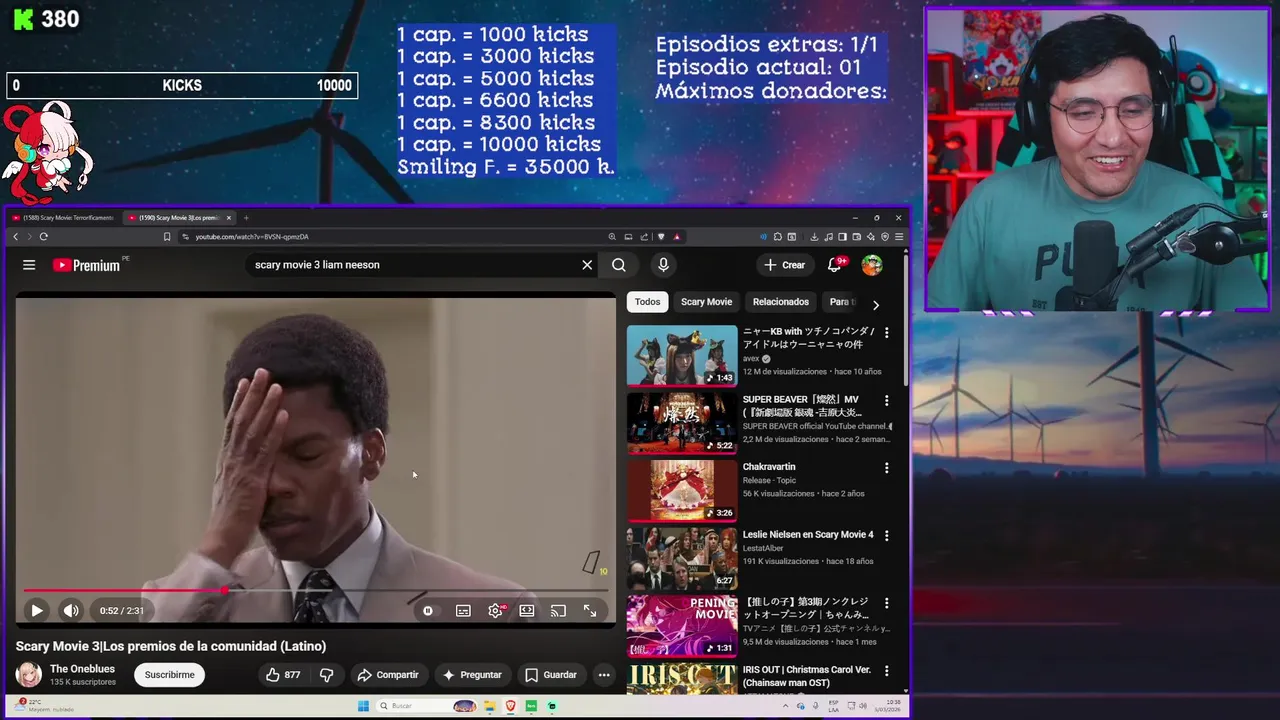Open the avex cat-ears video thumbnail
The image size is (1280, 720).
[682, 355]
